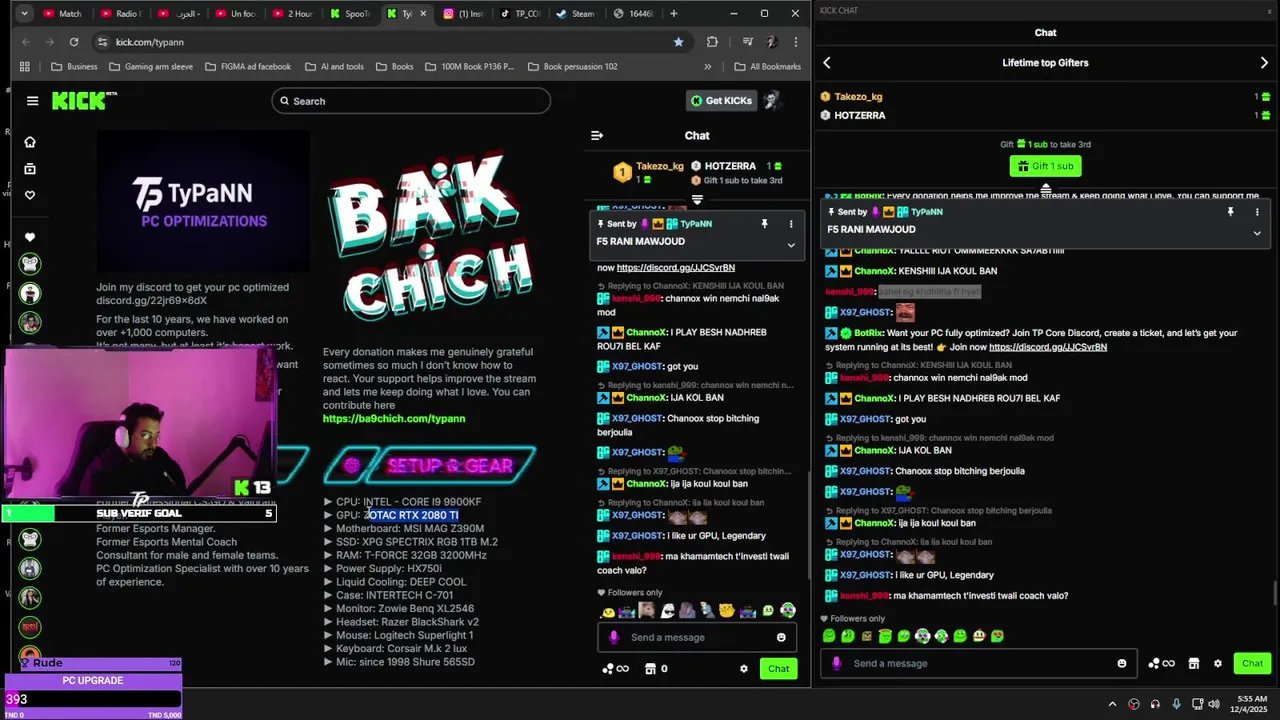The image size is (1280, 720).
Task: Click points infinity icon in Kick Chat popout
Action: (1161, 663)
